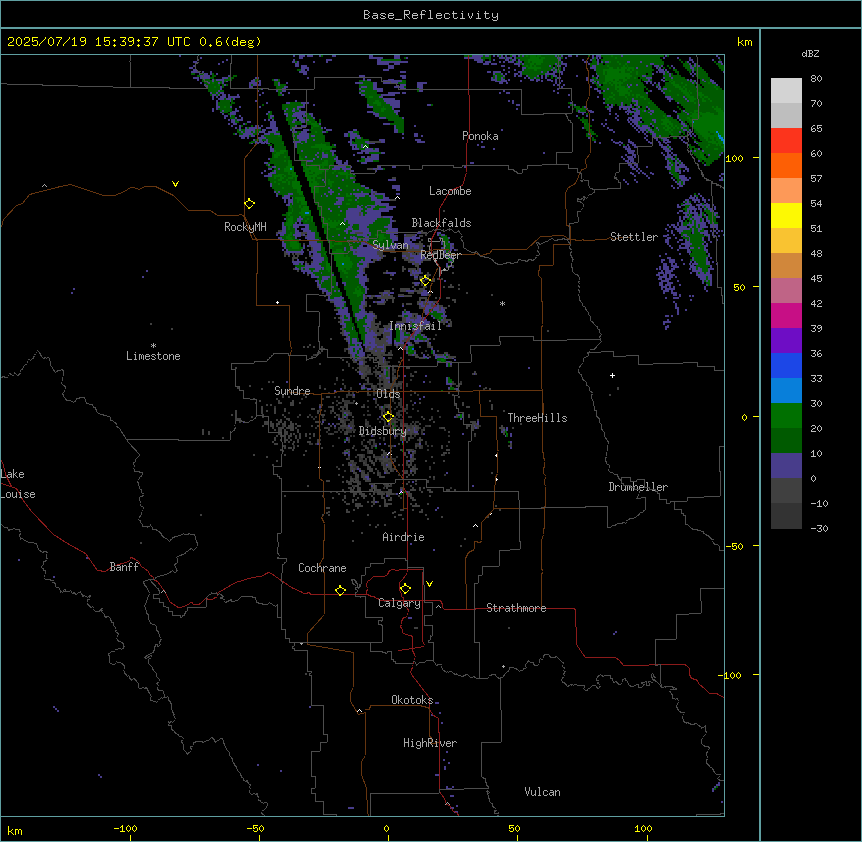Image resolution: width=862 pixels, height=842 pixels.
Task: Click the Olds label
Action: click(388, 394)
